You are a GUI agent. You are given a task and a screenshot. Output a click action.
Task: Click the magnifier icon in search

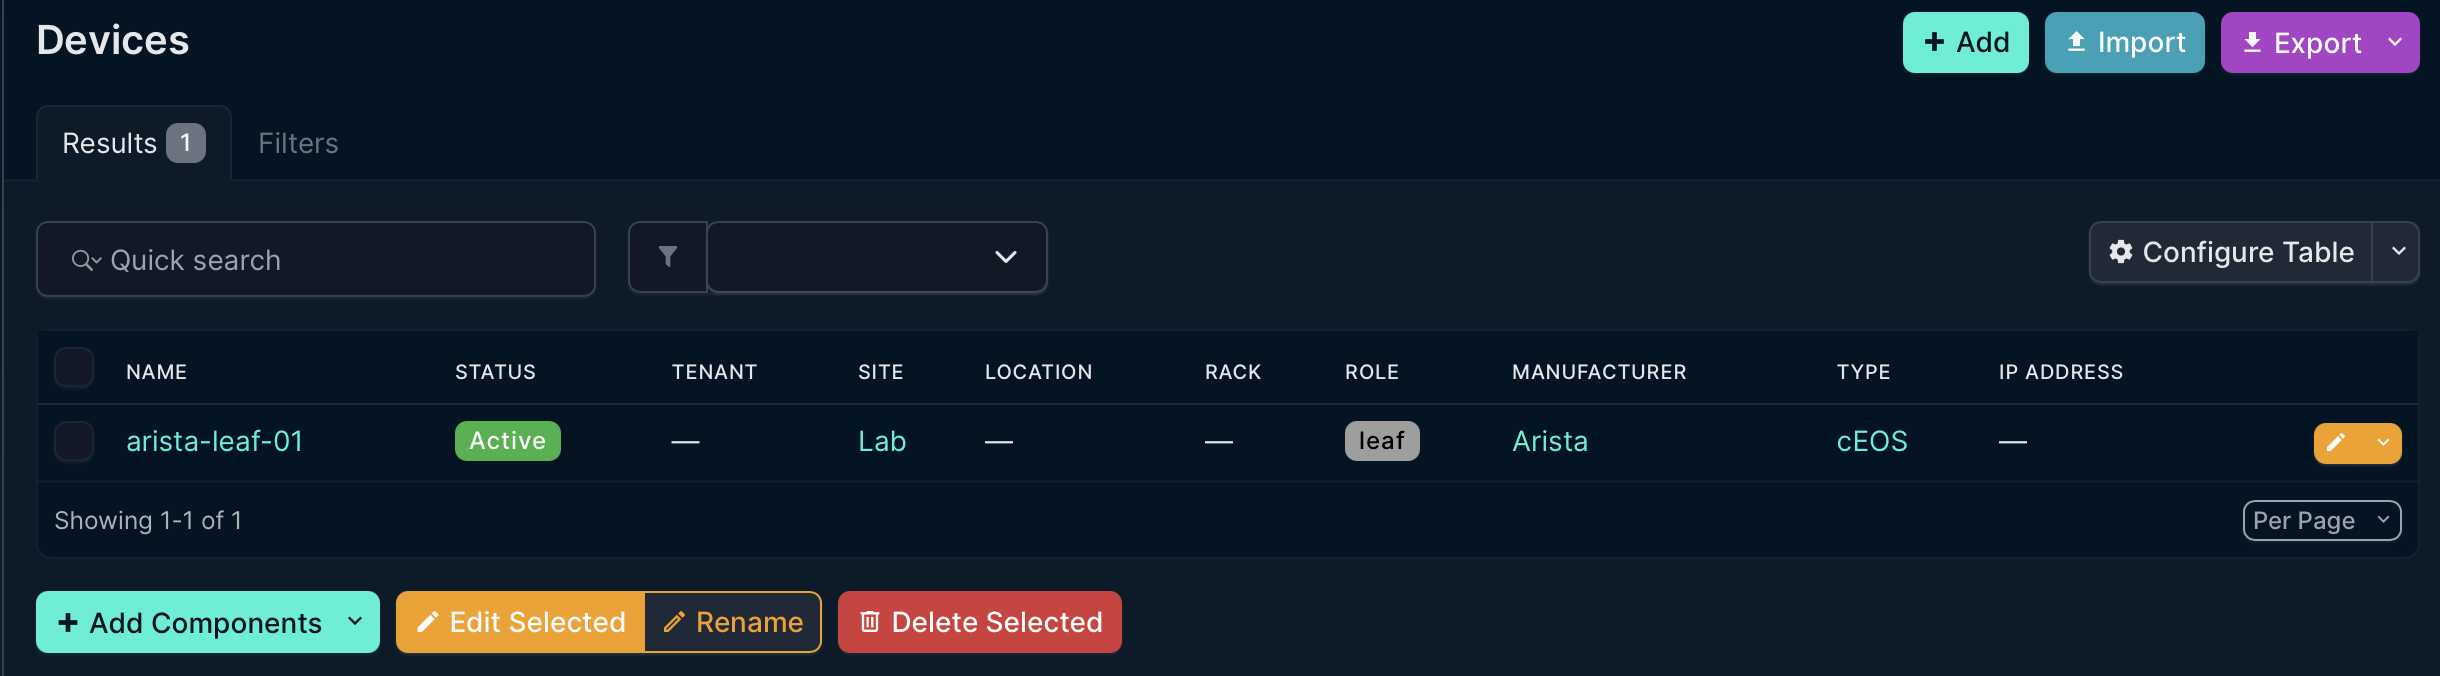pyautogui.click(x=85, y=260)
